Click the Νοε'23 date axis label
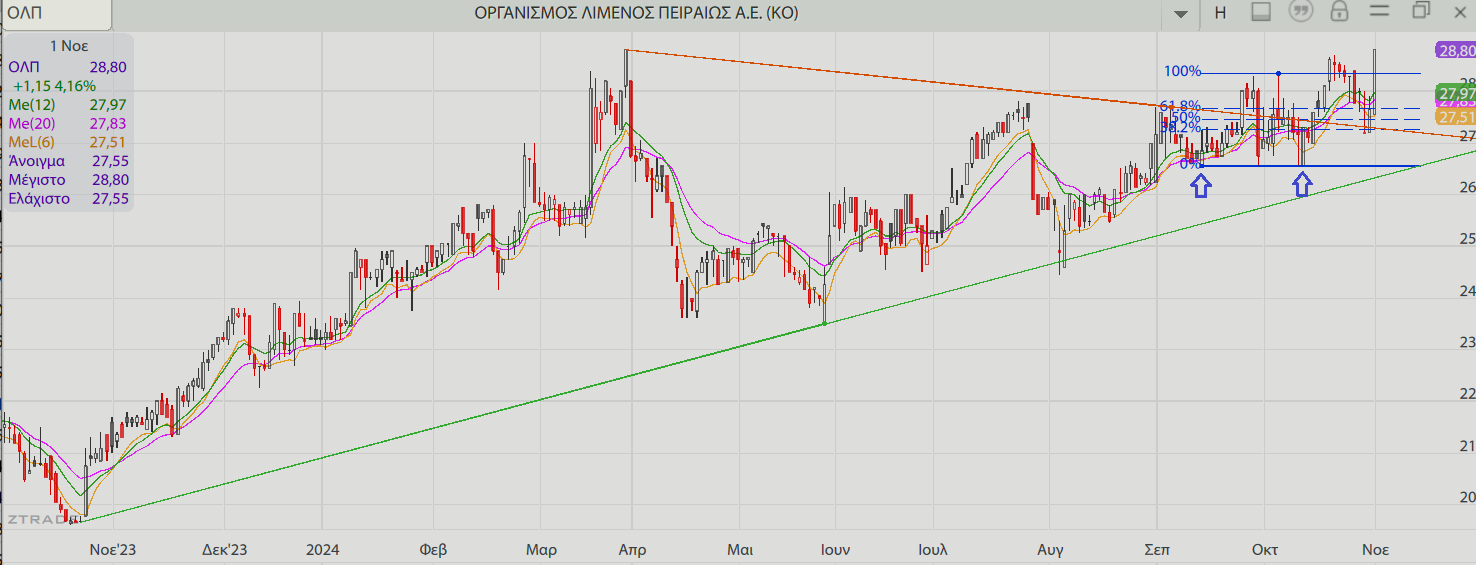Screen dimensions: 1476x565 click(112, 549)
